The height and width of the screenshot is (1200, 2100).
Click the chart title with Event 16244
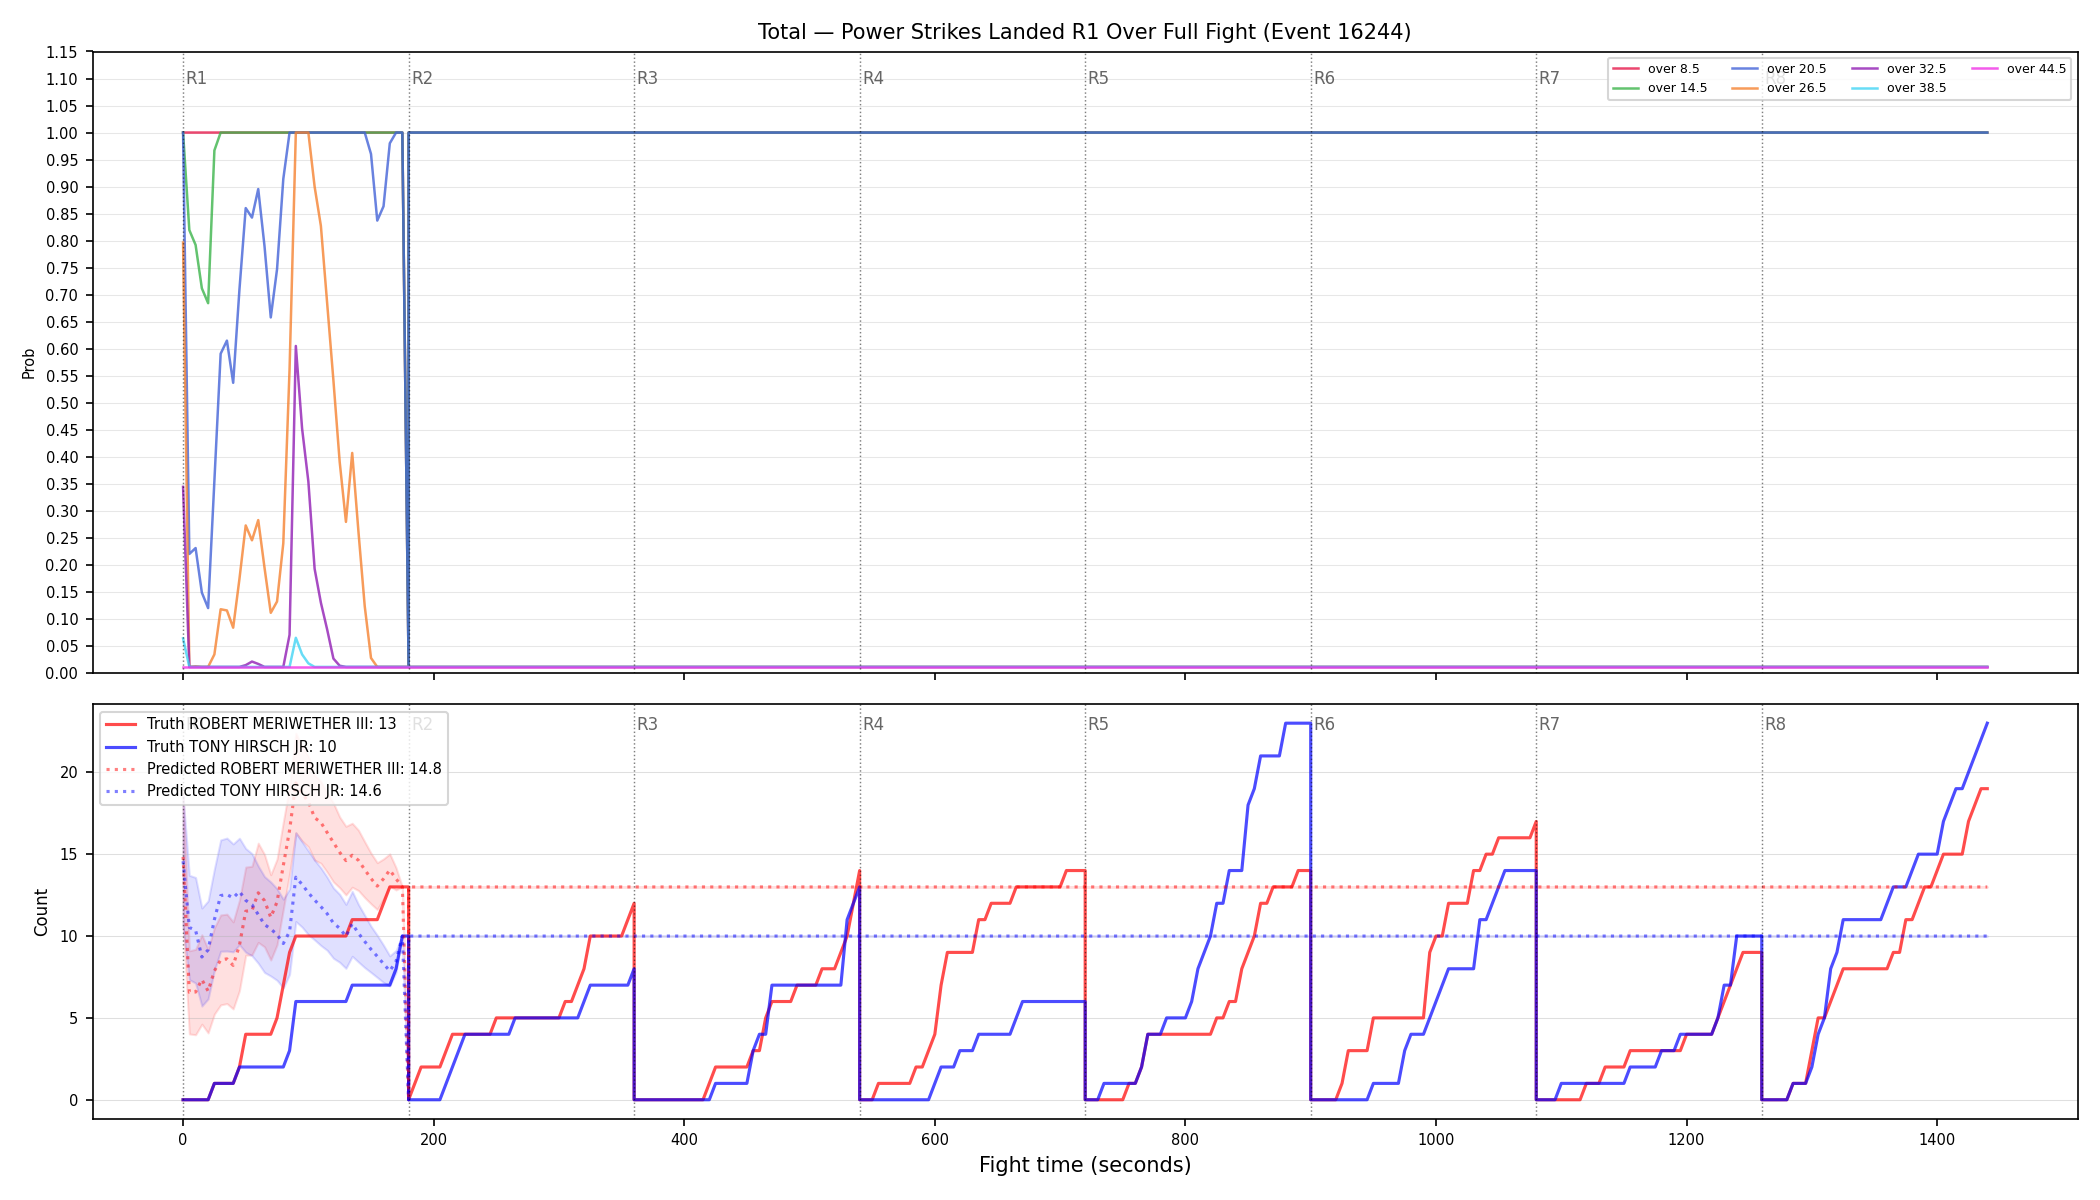click(x=1084, y=32)
